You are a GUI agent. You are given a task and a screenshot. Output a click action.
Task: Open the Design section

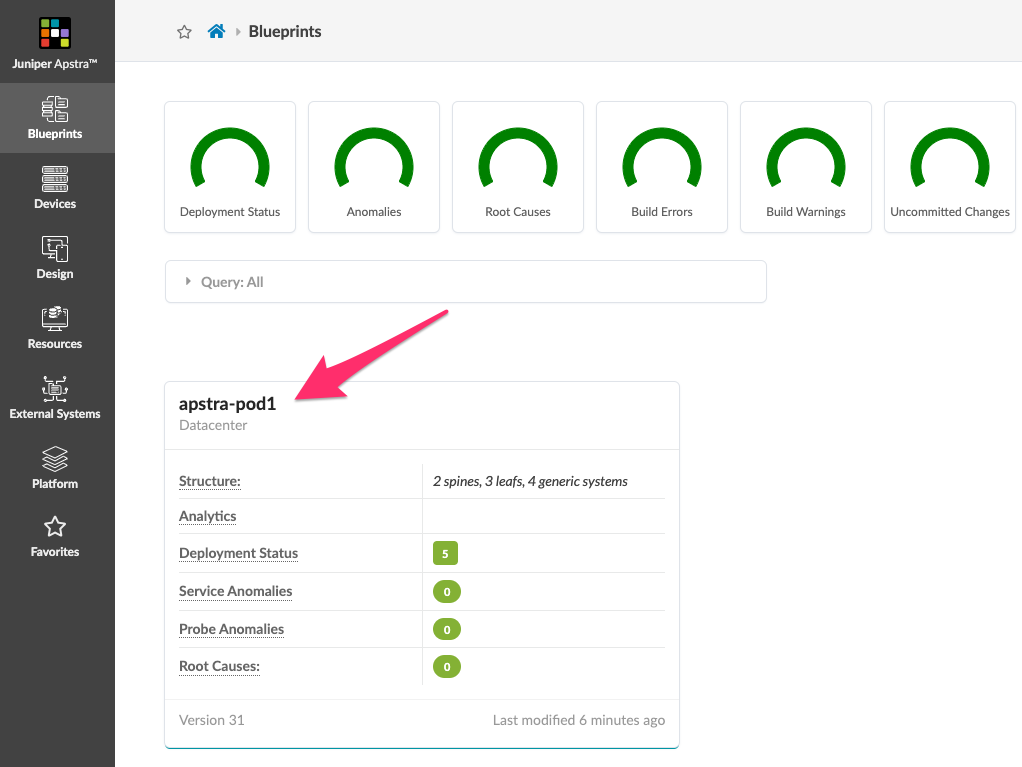(x=55, y=258)
